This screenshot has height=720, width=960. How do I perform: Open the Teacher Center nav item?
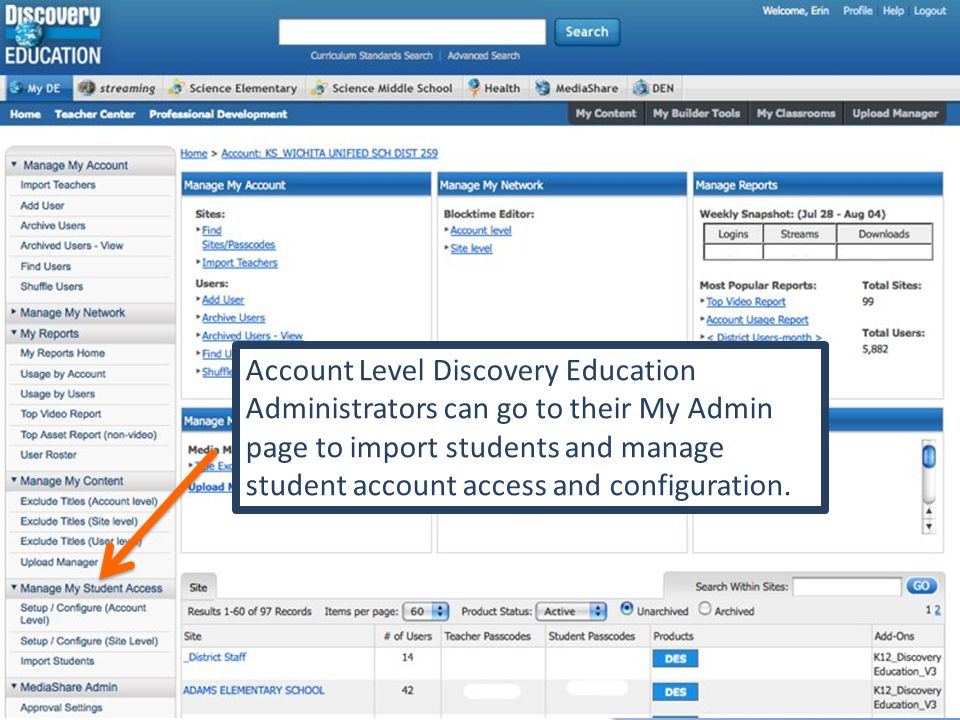coord(95,114)
